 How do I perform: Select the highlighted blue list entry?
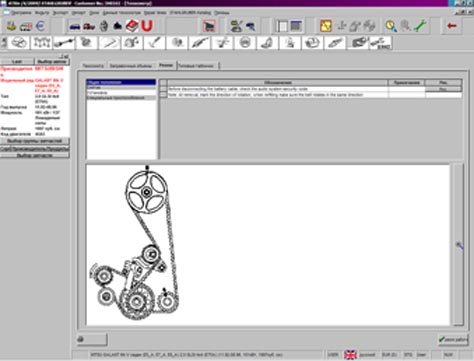(121, 82)
